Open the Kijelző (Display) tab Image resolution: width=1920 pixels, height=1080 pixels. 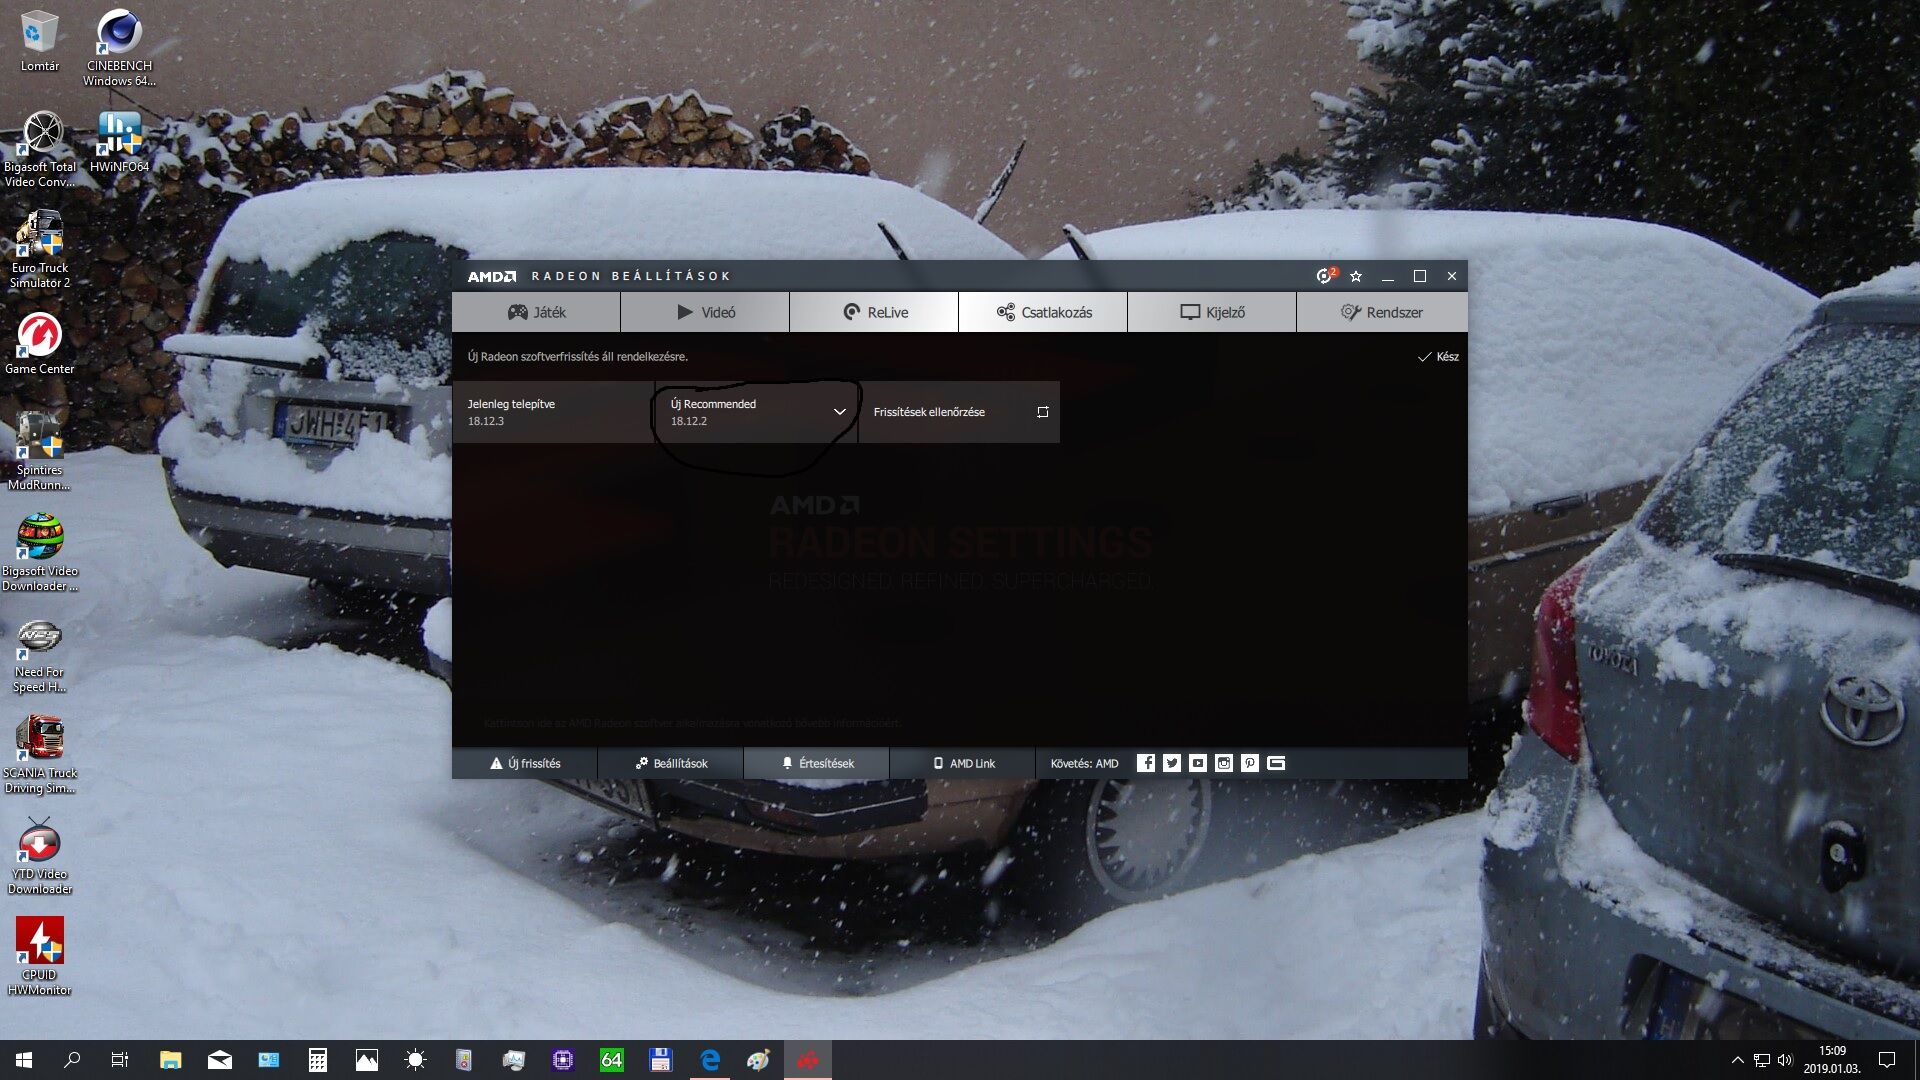click(1212, 312)
